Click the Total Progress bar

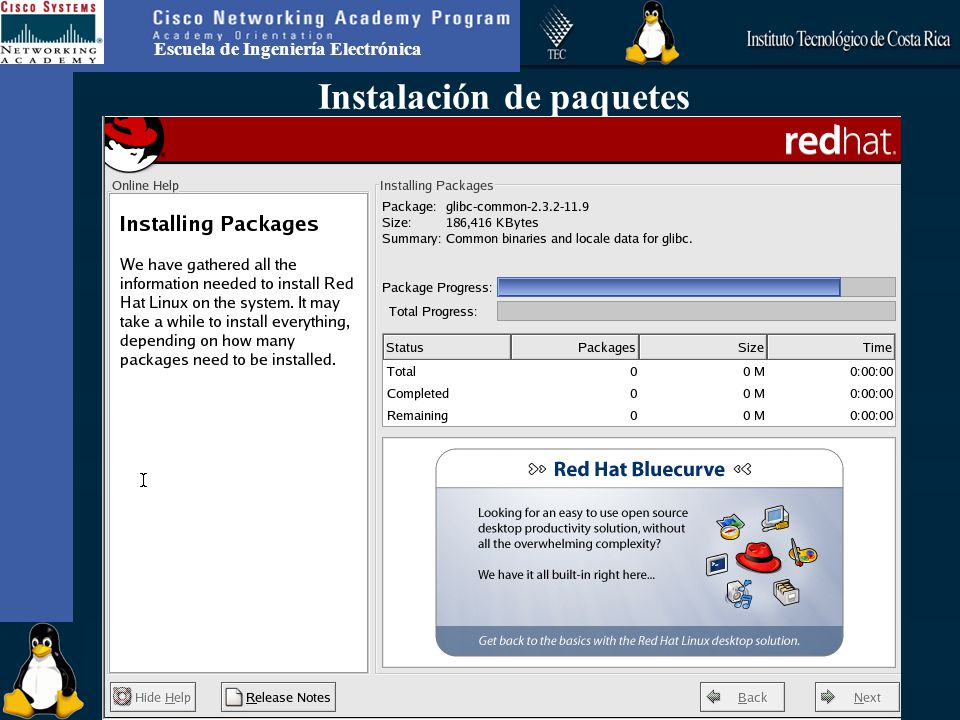(696, 311)
